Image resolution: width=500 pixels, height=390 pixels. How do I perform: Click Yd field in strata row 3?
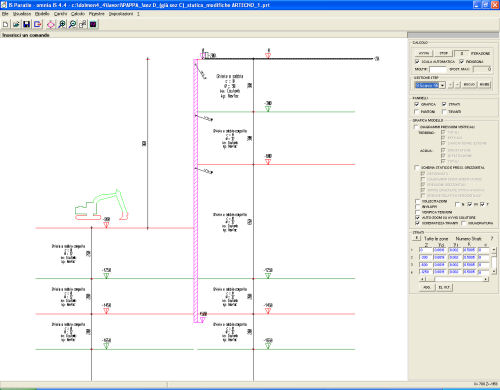coord(440,265)
